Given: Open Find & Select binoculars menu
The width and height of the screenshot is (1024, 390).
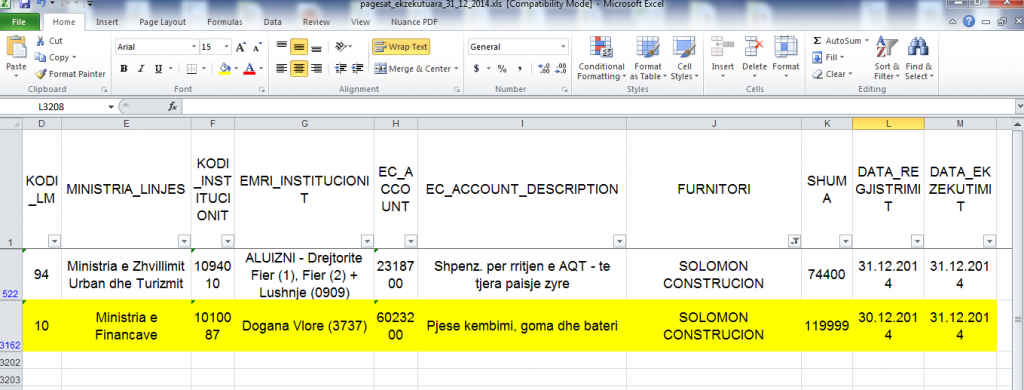Looking at the screenshot, I should tap(919, 58).
